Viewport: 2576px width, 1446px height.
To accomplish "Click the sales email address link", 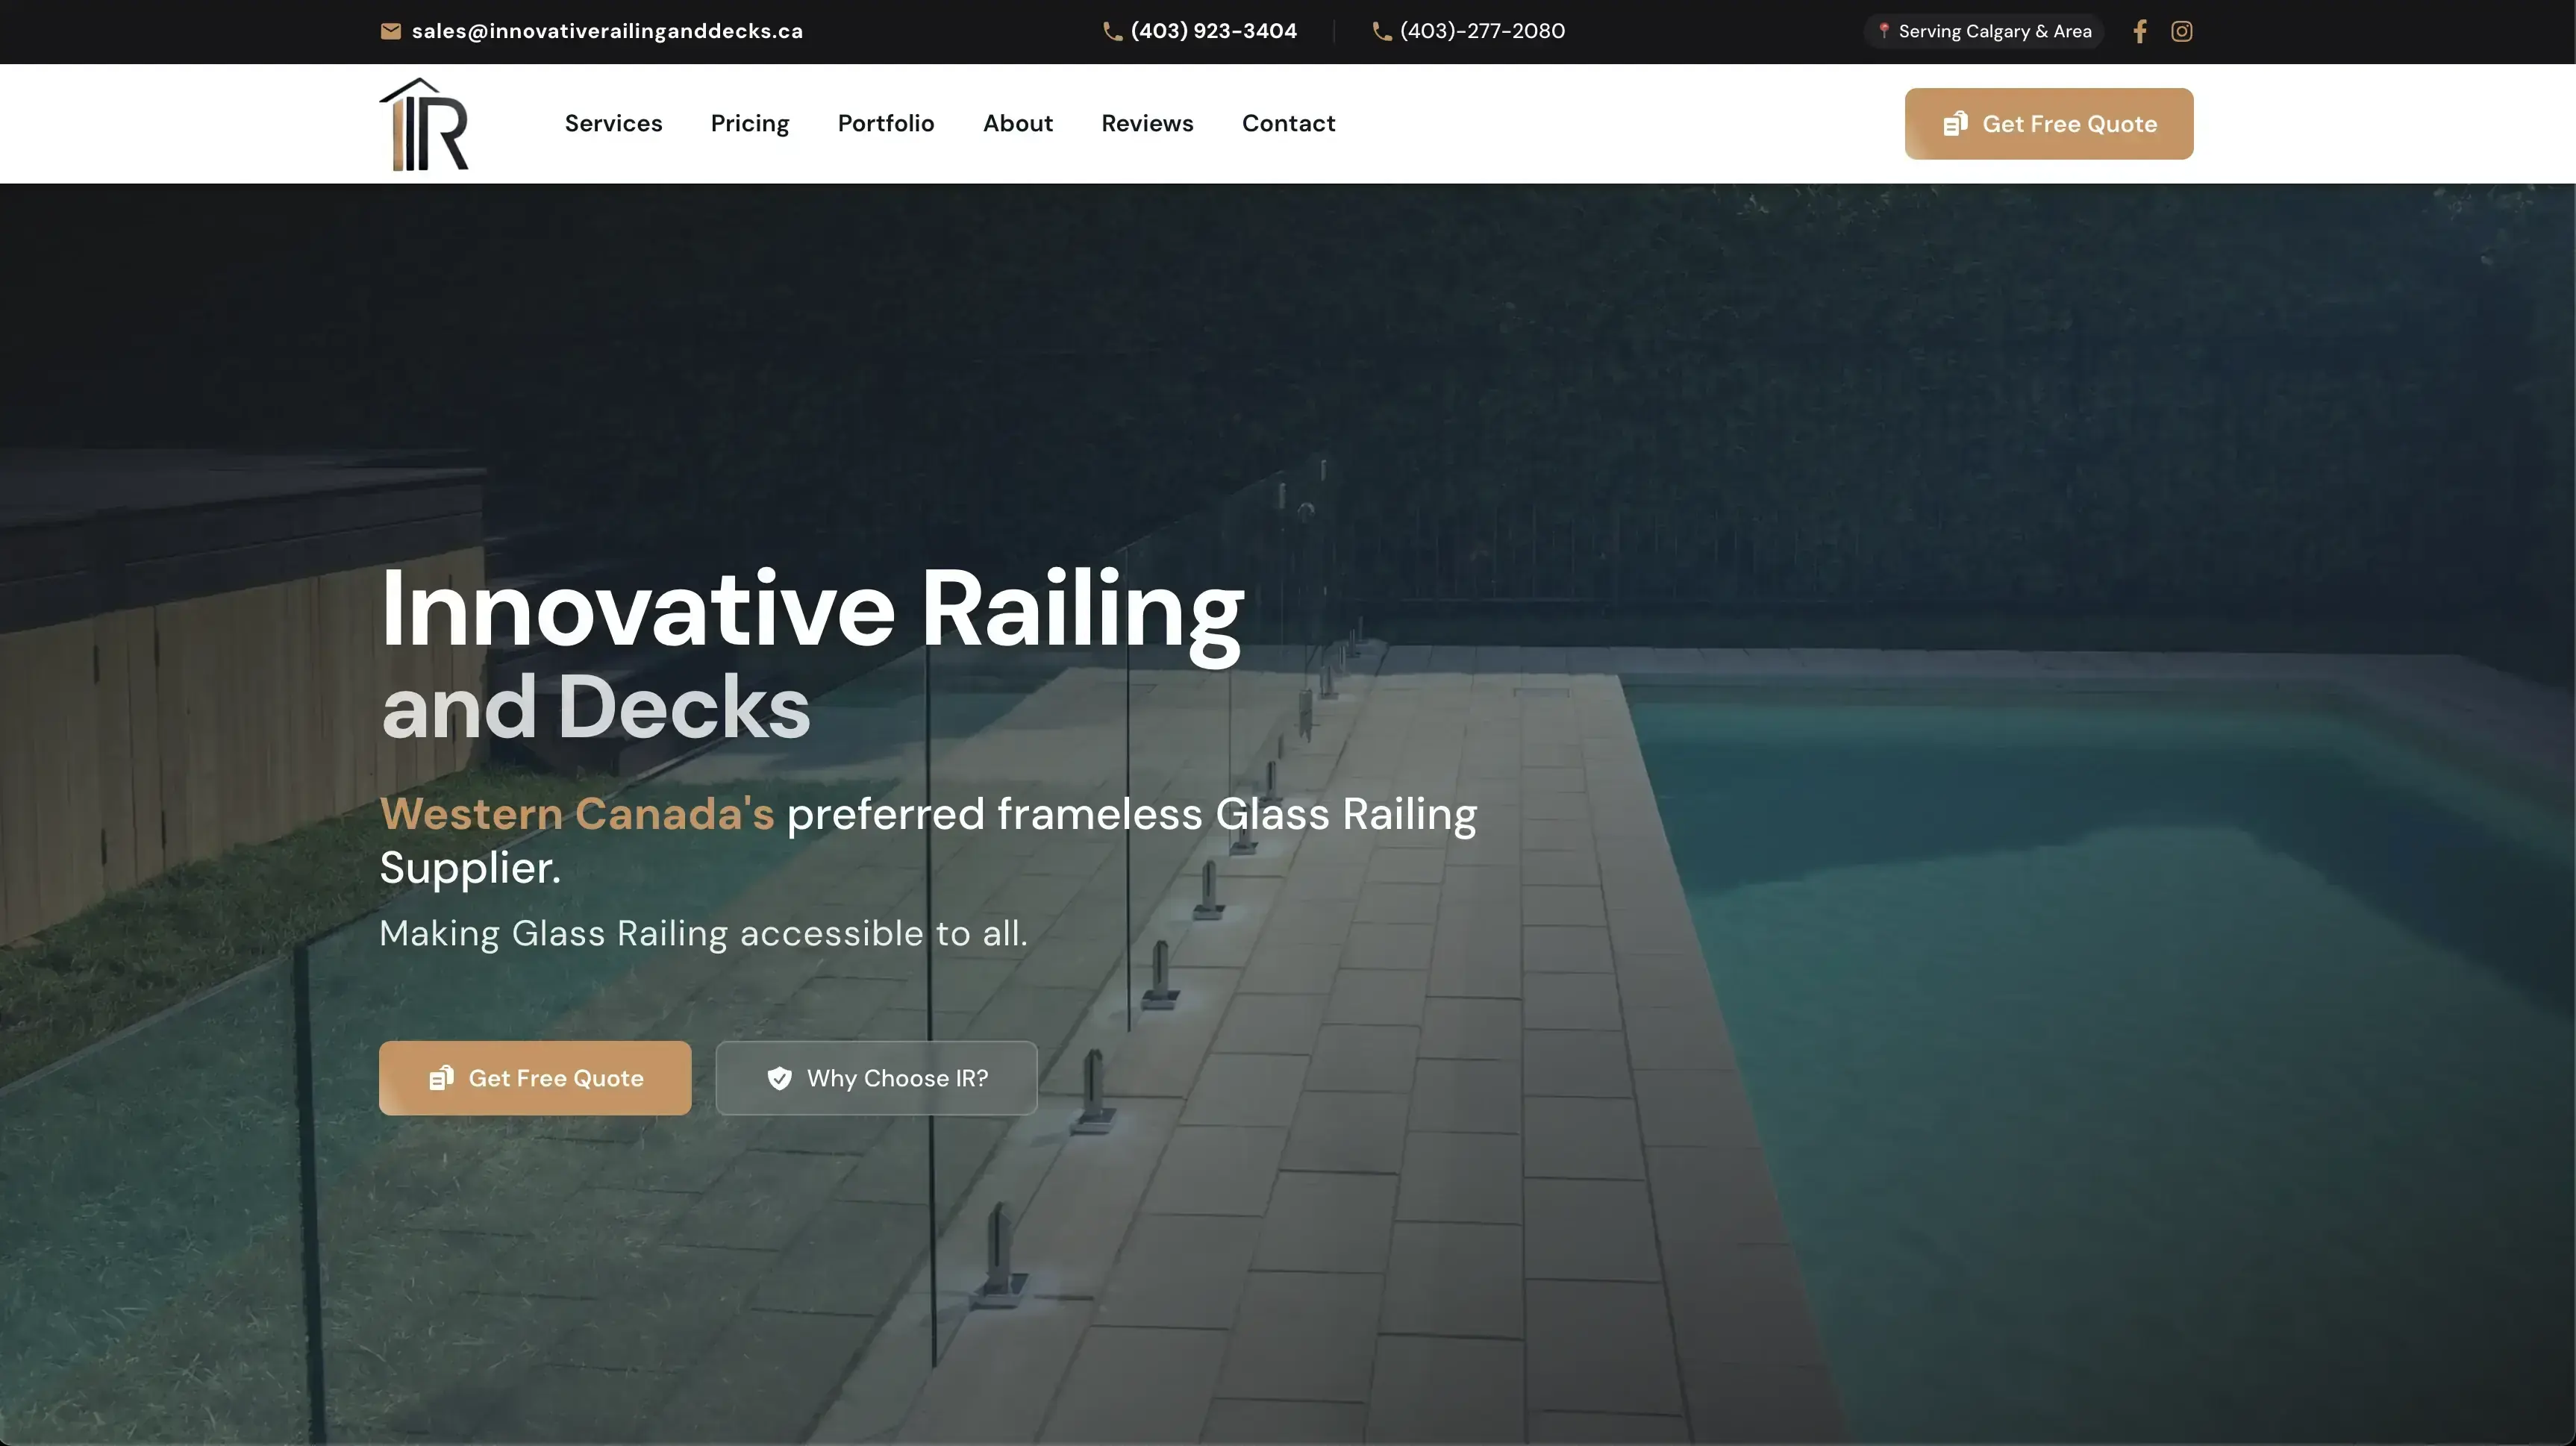I will (x=607, y=31).
